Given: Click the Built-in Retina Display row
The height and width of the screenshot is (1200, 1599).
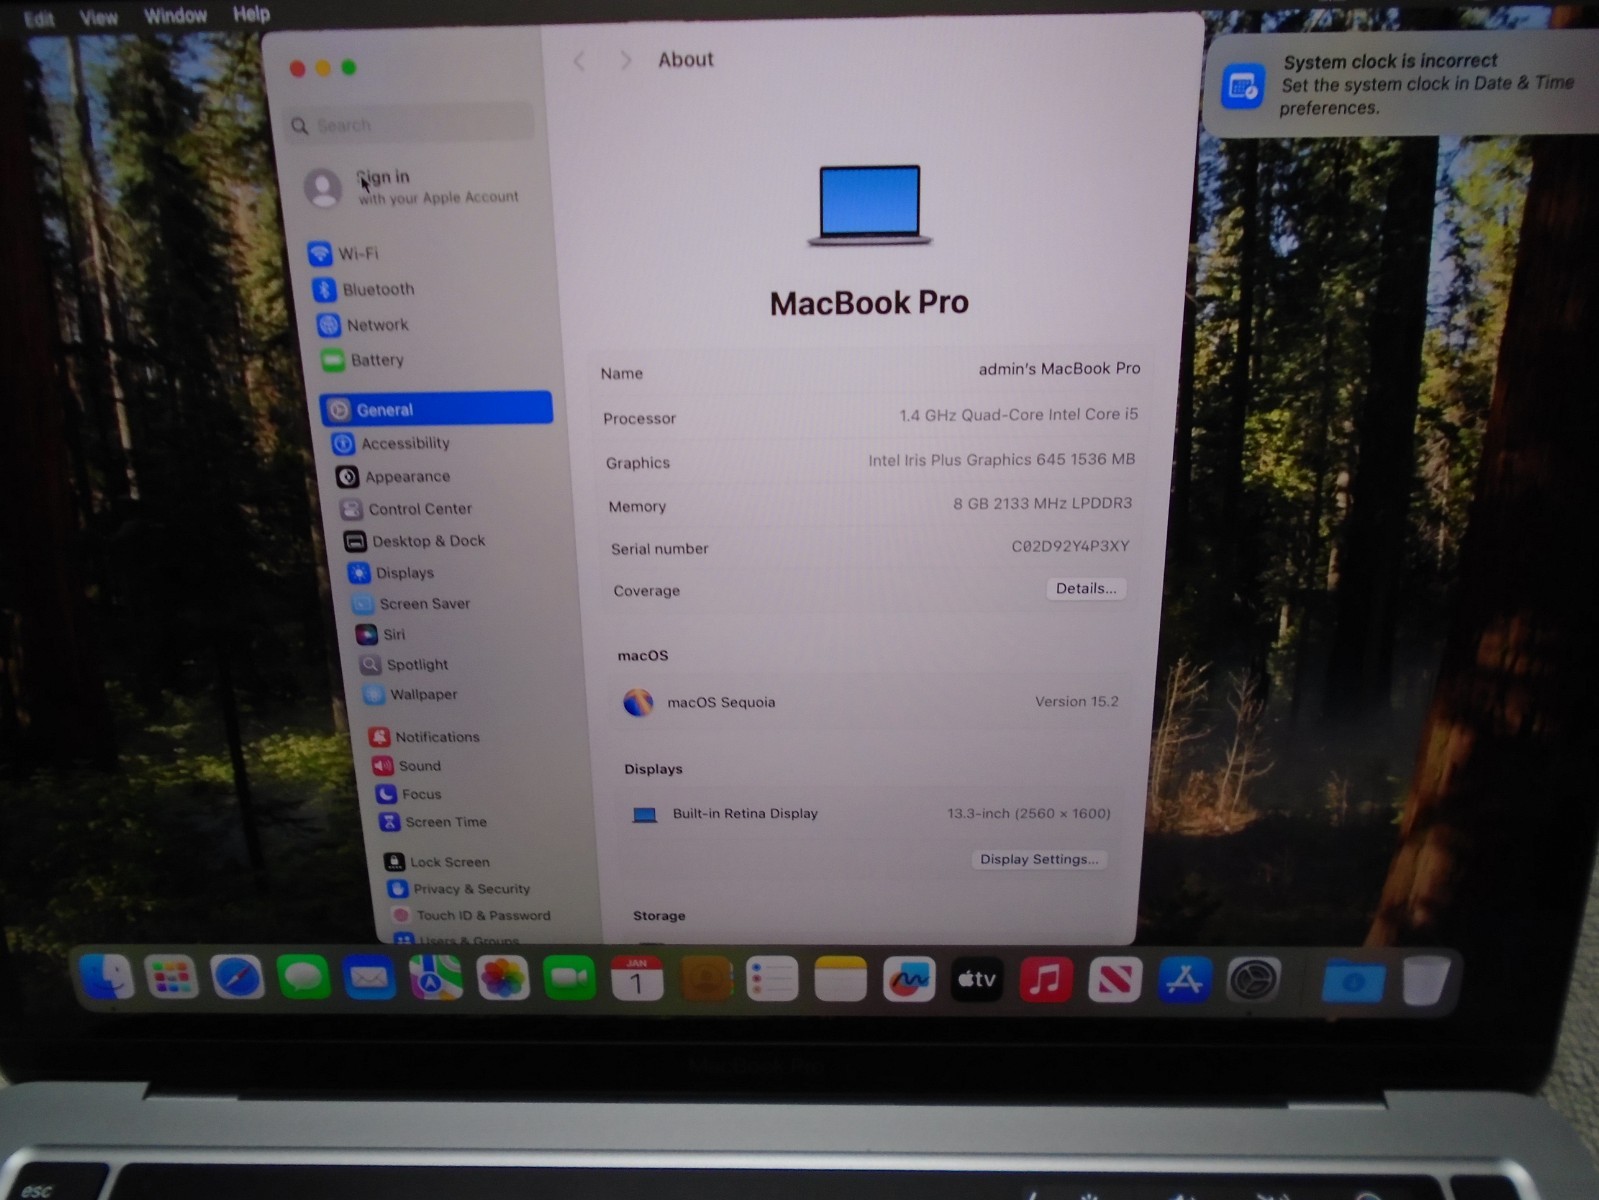Looking at the screenshot, I should click(x=871, y=814).
